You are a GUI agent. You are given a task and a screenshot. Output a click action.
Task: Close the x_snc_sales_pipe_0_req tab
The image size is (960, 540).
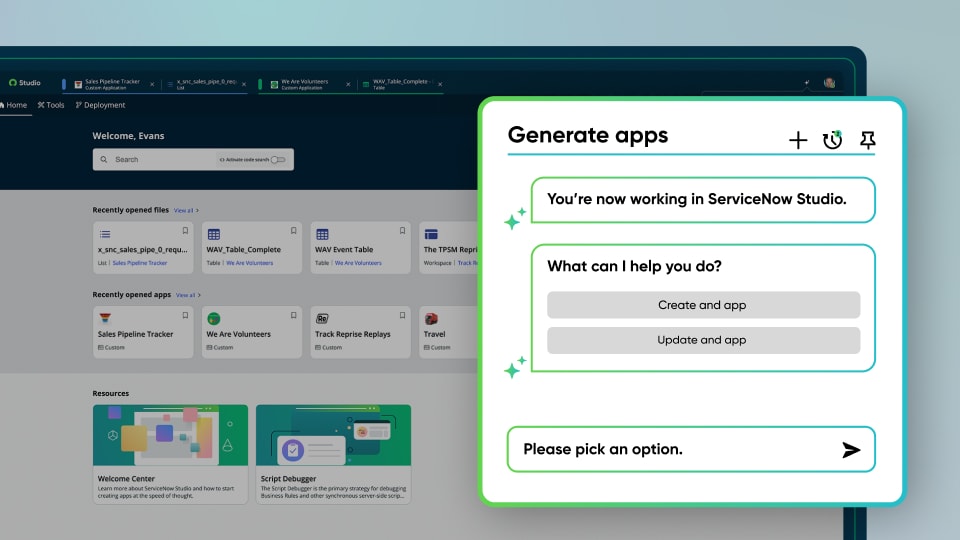[244, 84]
